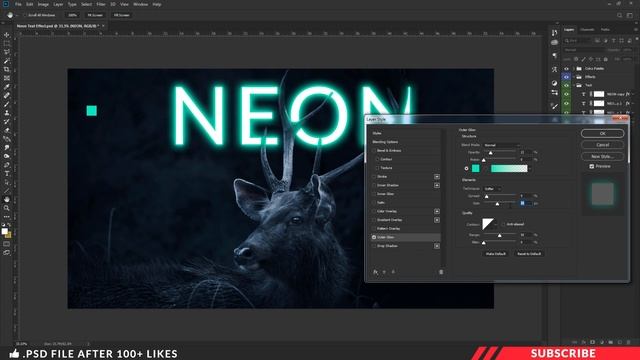Open the layer filter kind dropdown
Viewport: 640px width, 360px height.
point(578,41)
